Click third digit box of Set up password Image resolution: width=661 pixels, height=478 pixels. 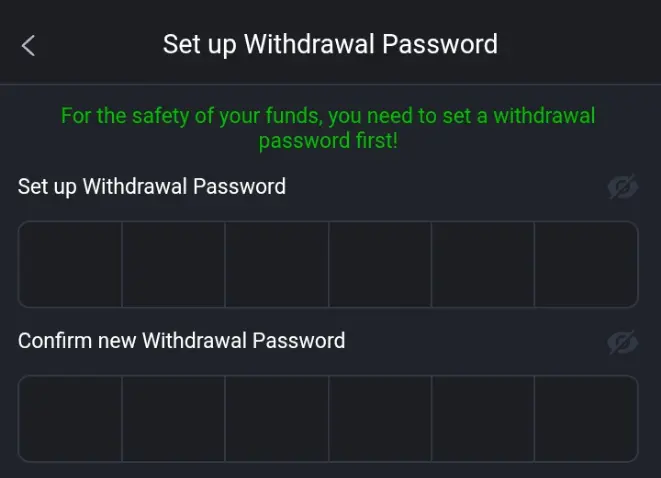coord(277,264)
